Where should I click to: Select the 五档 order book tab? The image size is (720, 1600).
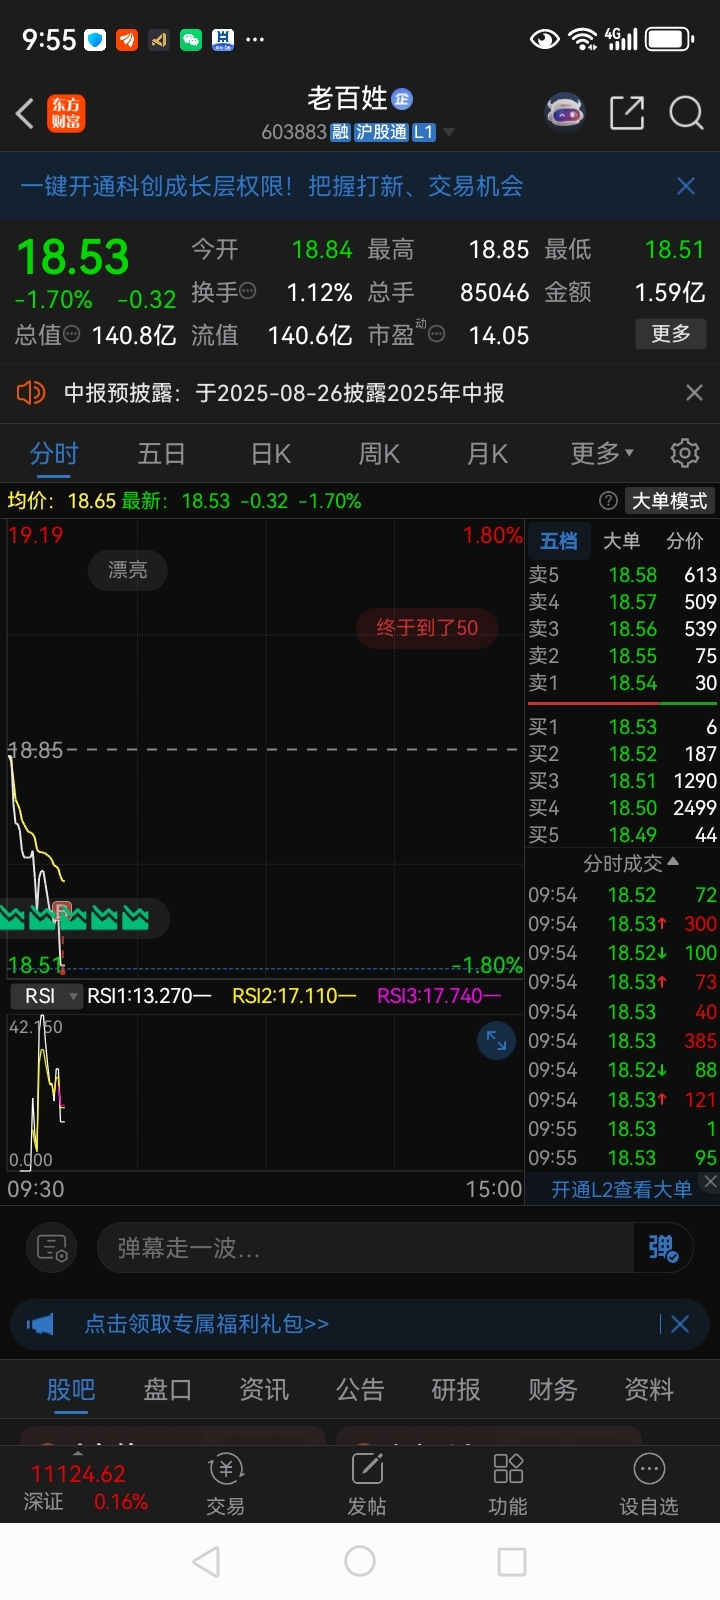(x=559, y=541)
